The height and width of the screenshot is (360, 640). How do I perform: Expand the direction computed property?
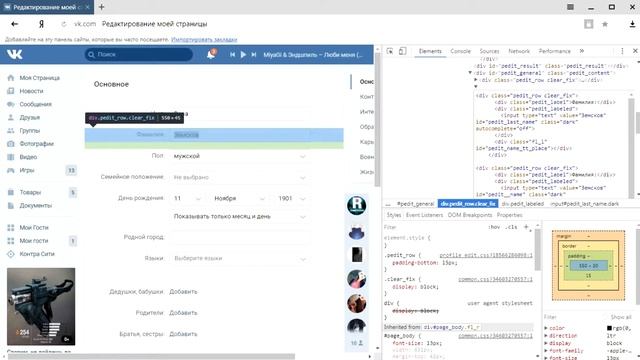546,336
